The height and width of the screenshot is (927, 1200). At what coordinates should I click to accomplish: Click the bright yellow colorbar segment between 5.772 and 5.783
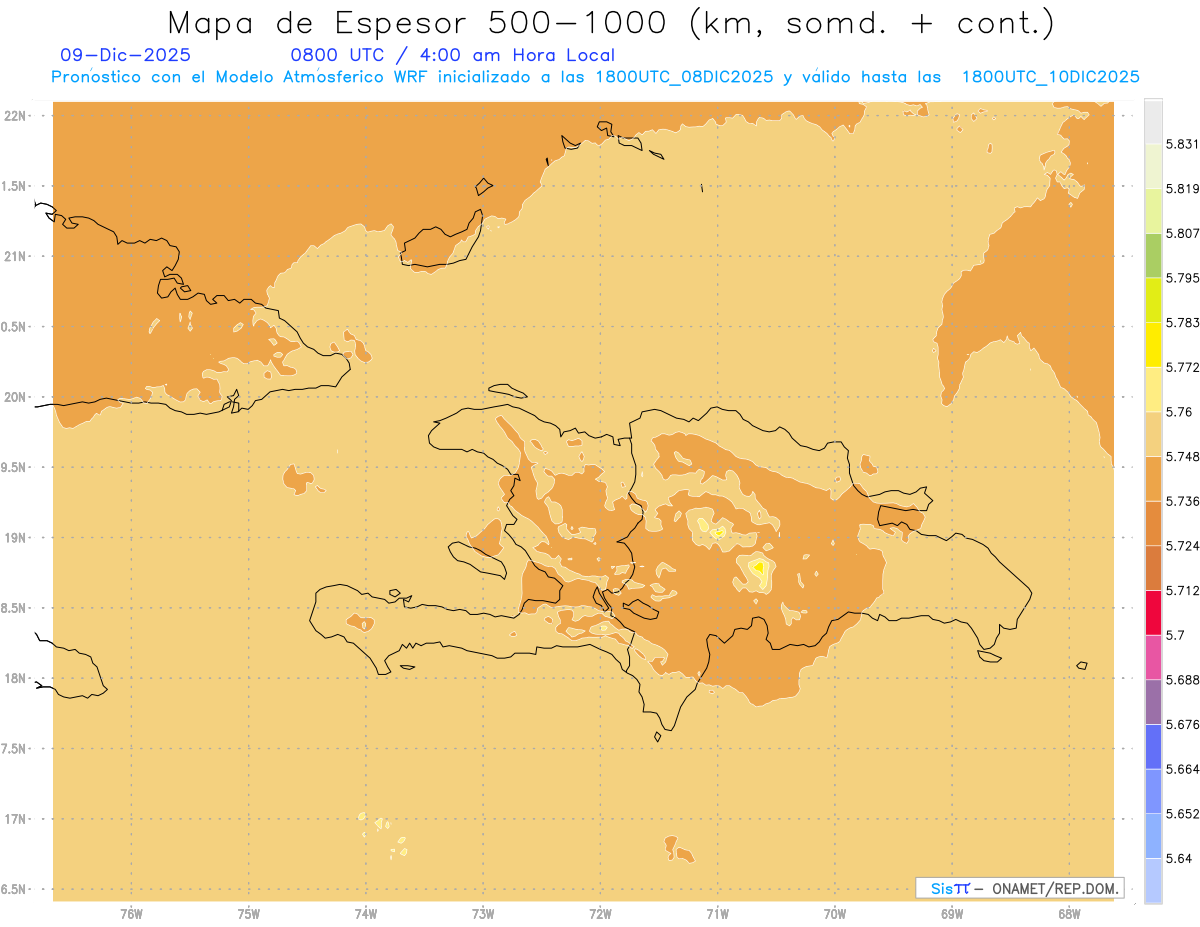coord(1153,345)
